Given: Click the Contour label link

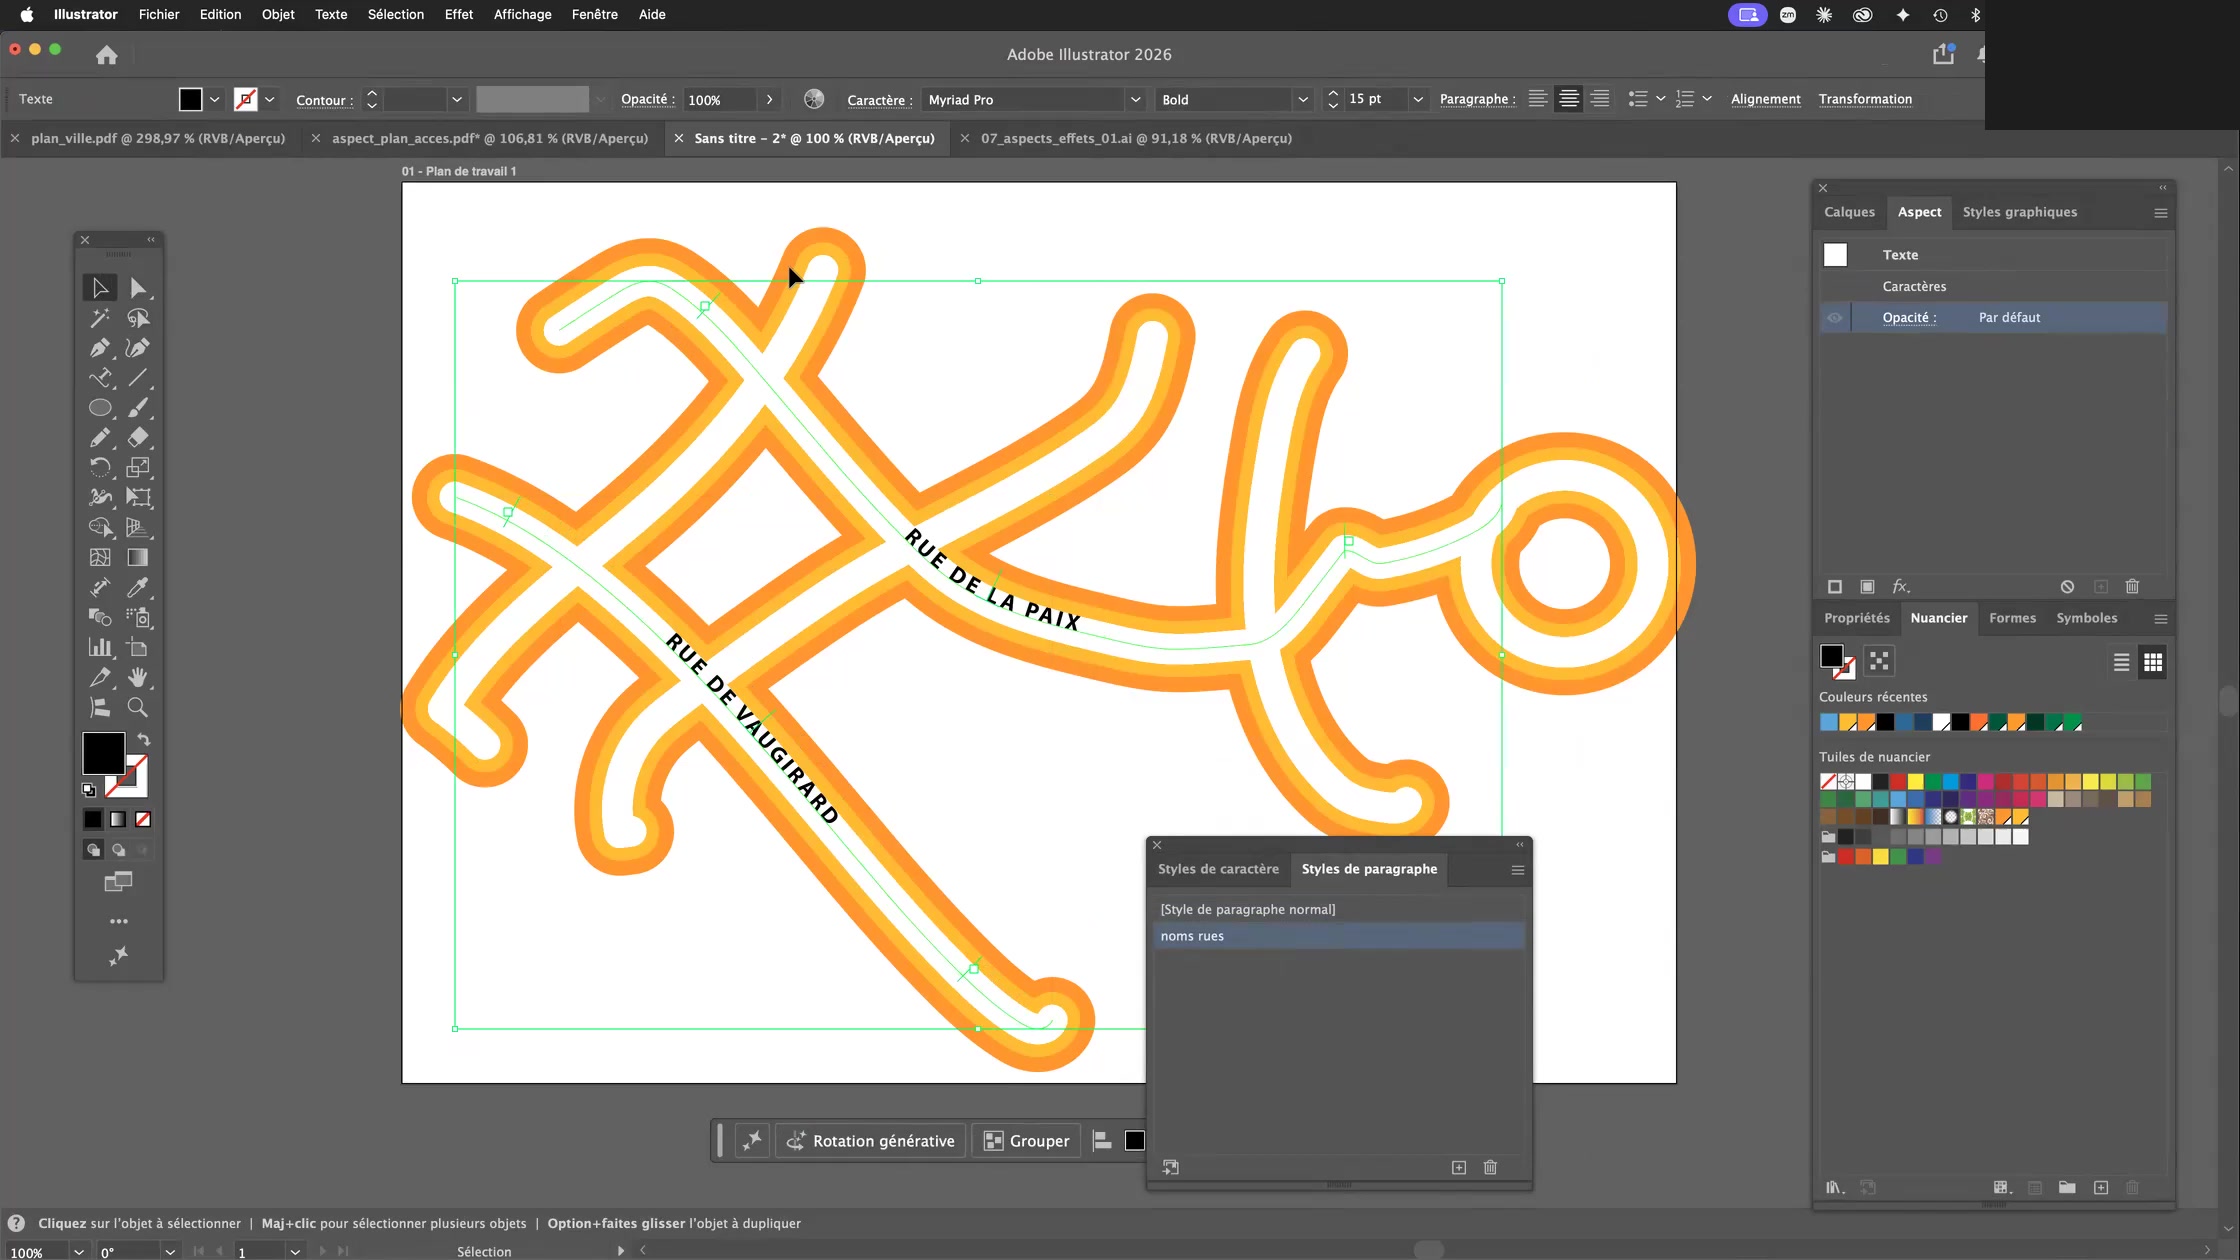Looking at the screenshot, I should [x=324, y=100].
